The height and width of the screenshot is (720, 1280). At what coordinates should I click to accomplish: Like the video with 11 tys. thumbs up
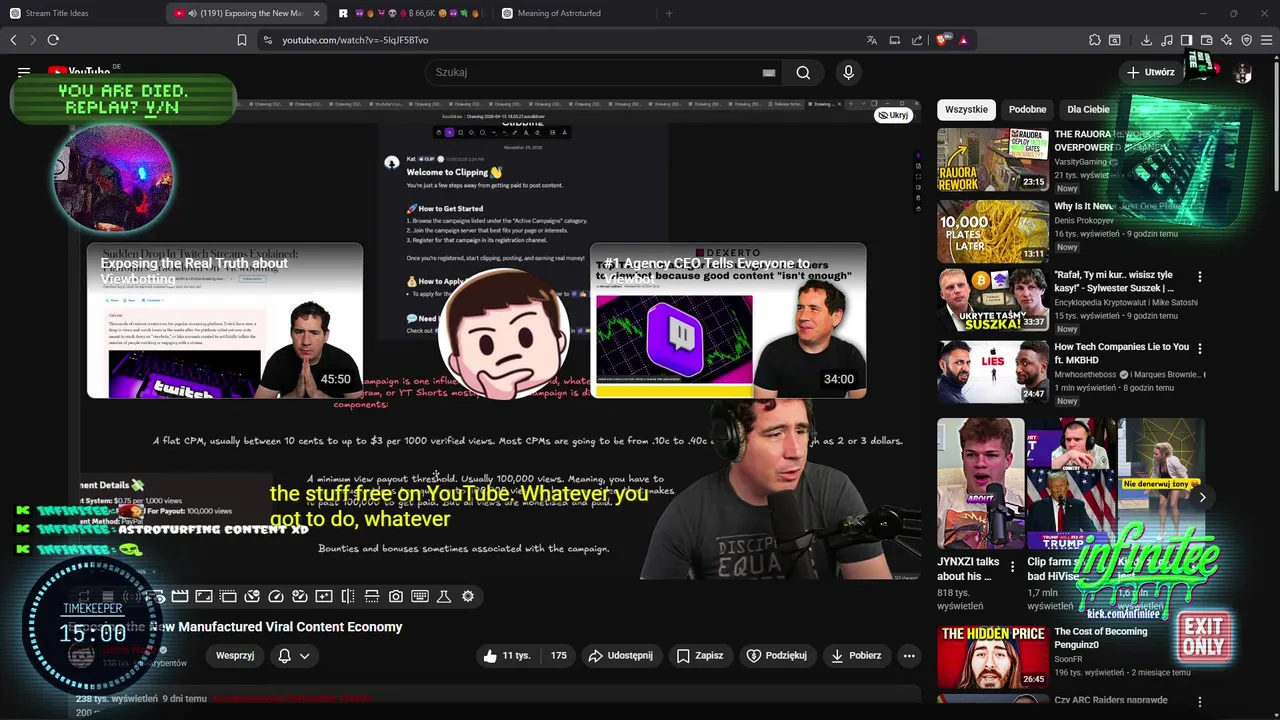[508, 656]
